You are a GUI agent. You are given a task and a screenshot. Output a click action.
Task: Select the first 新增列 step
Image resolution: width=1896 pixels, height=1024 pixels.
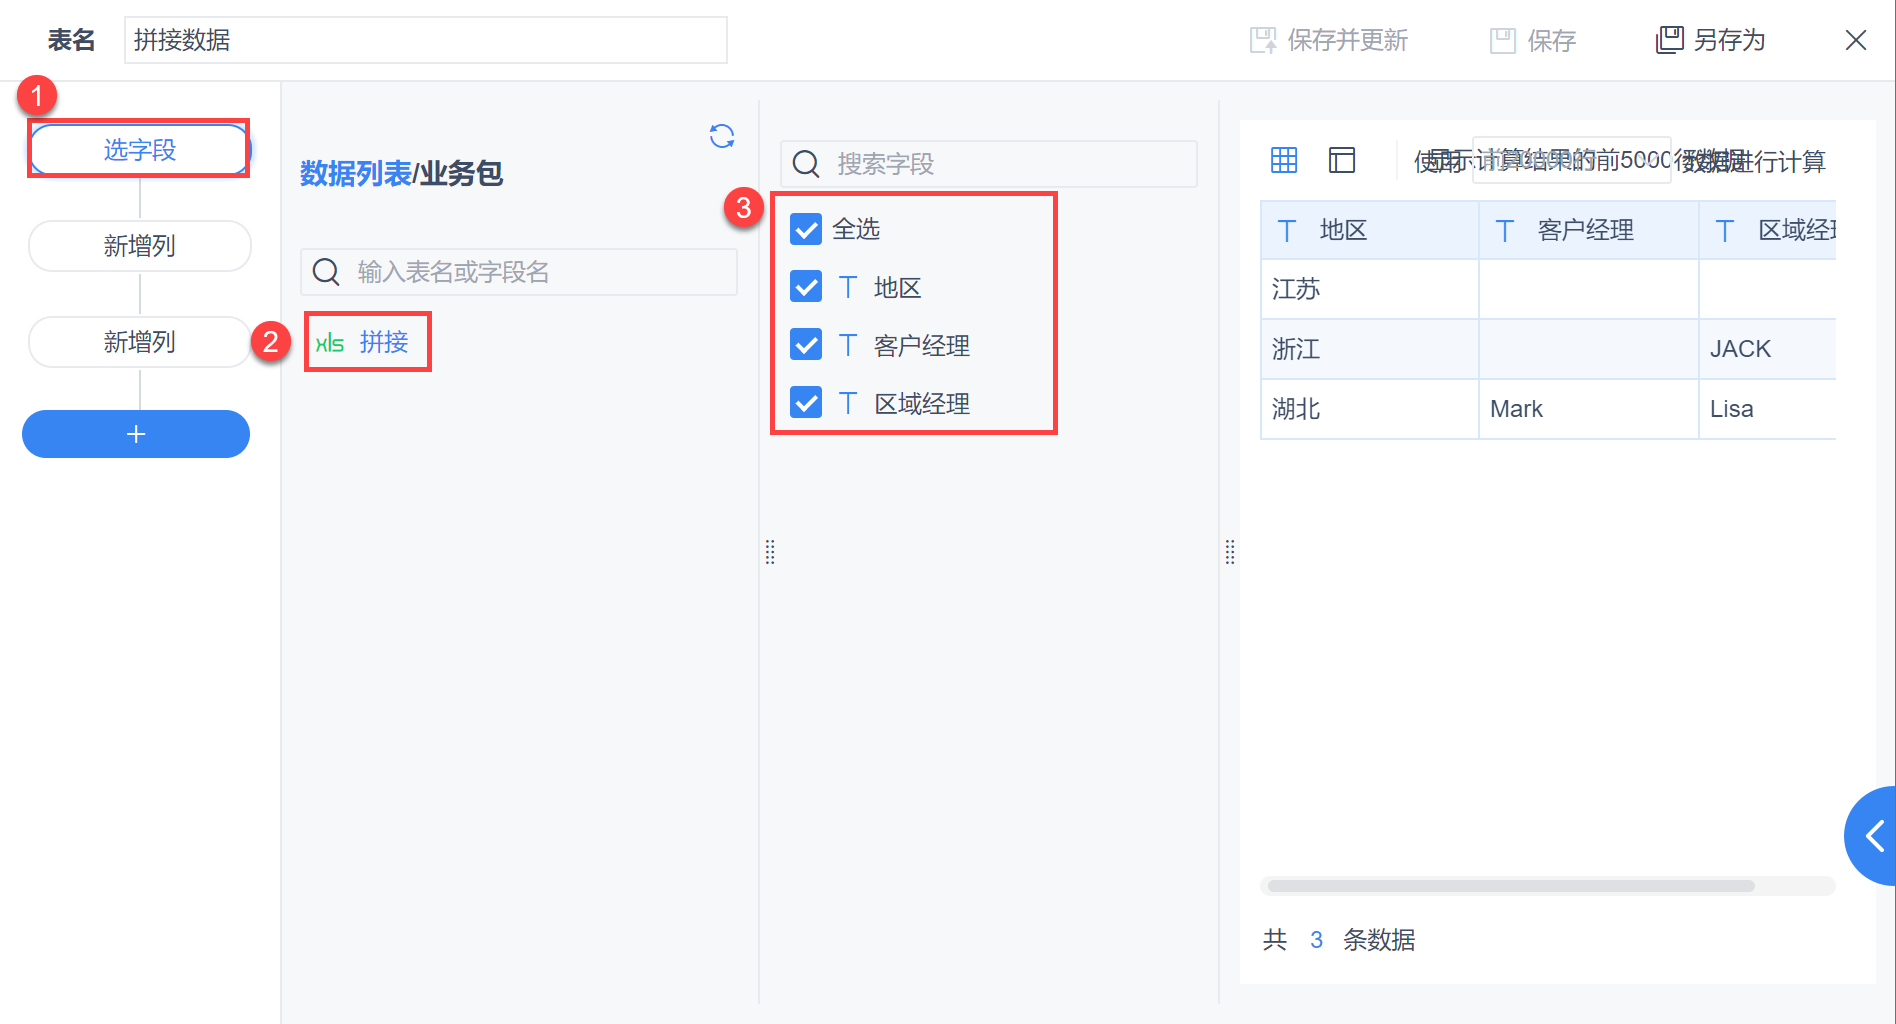[139, 246]
